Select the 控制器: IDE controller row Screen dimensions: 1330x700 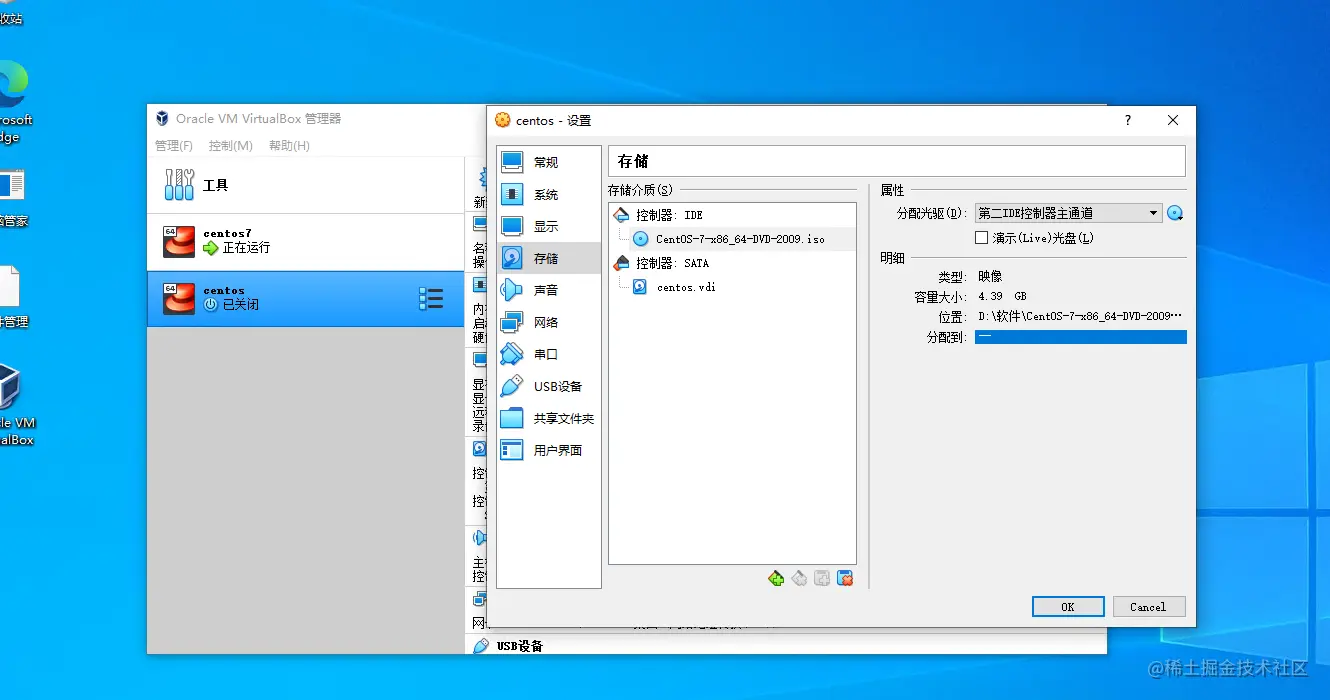tap(732, 215)
